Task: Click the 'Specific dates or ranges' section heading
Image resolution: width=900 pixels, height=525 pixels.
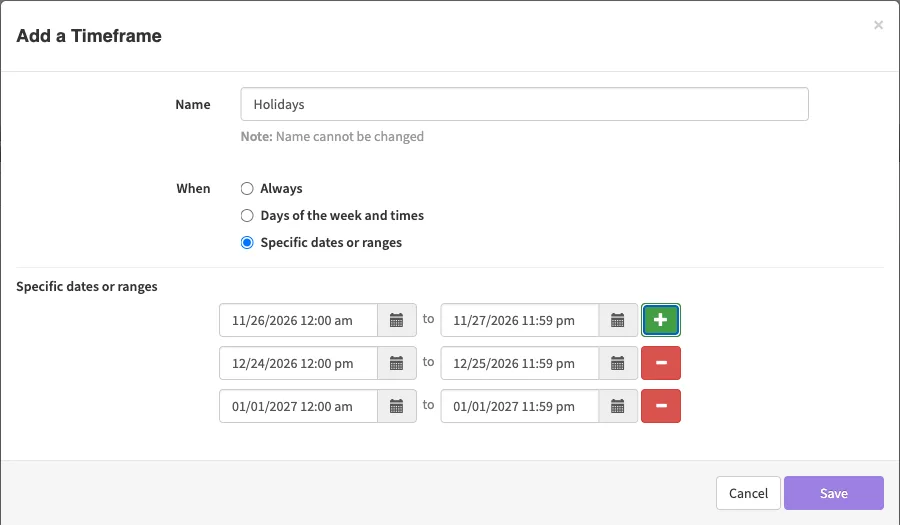Action: coord(87,286)
